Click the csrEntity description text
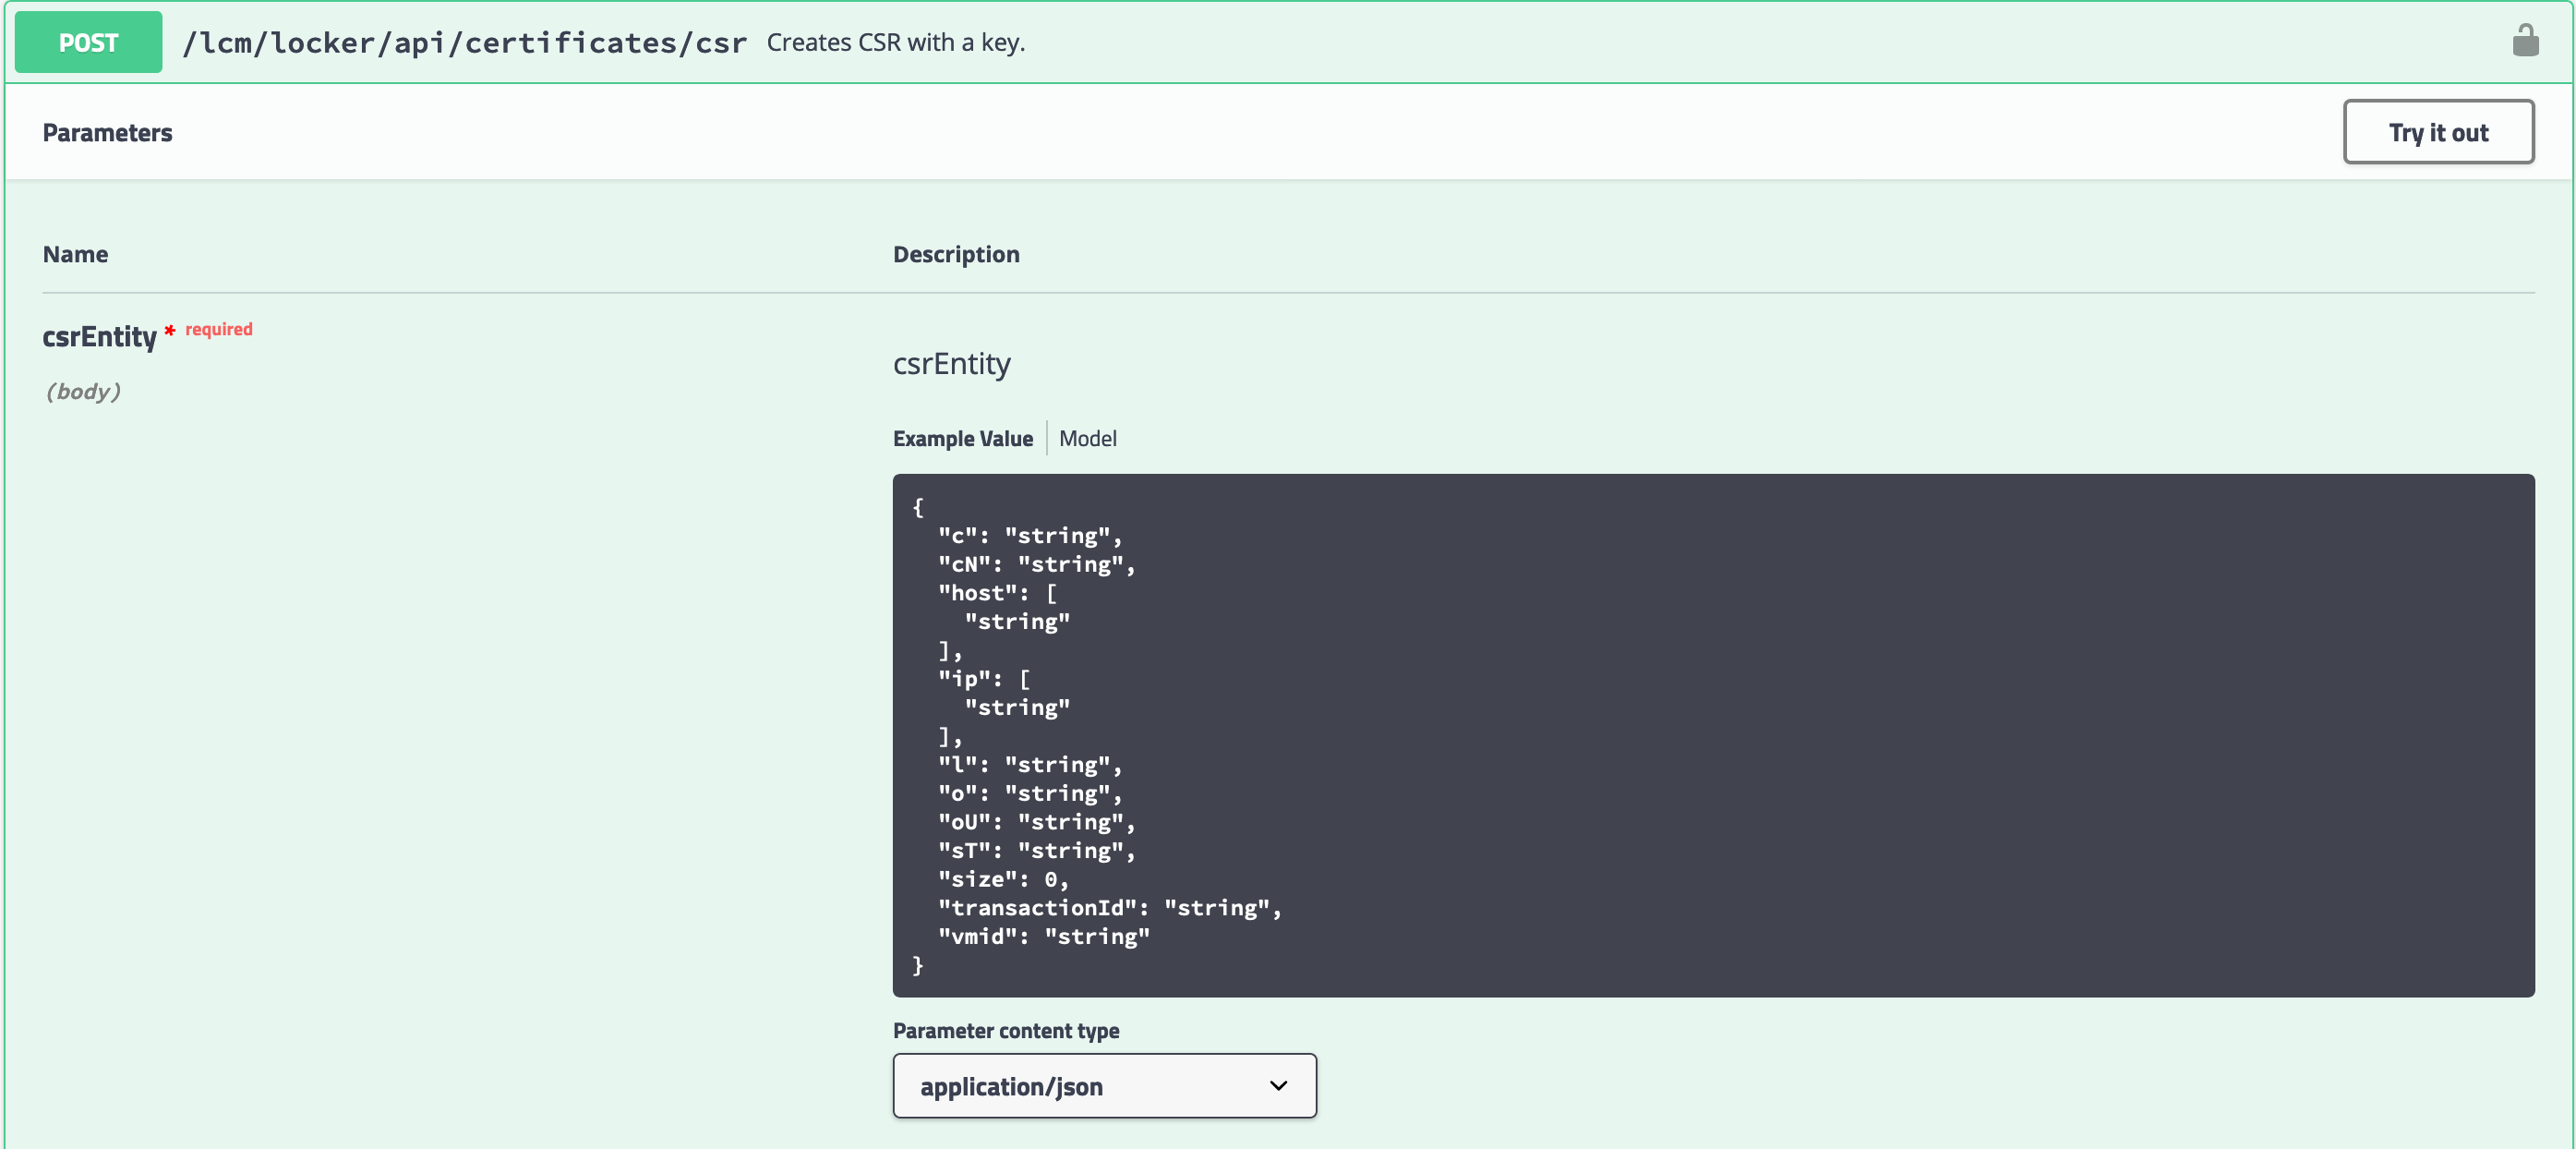This screenshot has width=2576, height=1149. pyautogui.click(x=951, y=363)
